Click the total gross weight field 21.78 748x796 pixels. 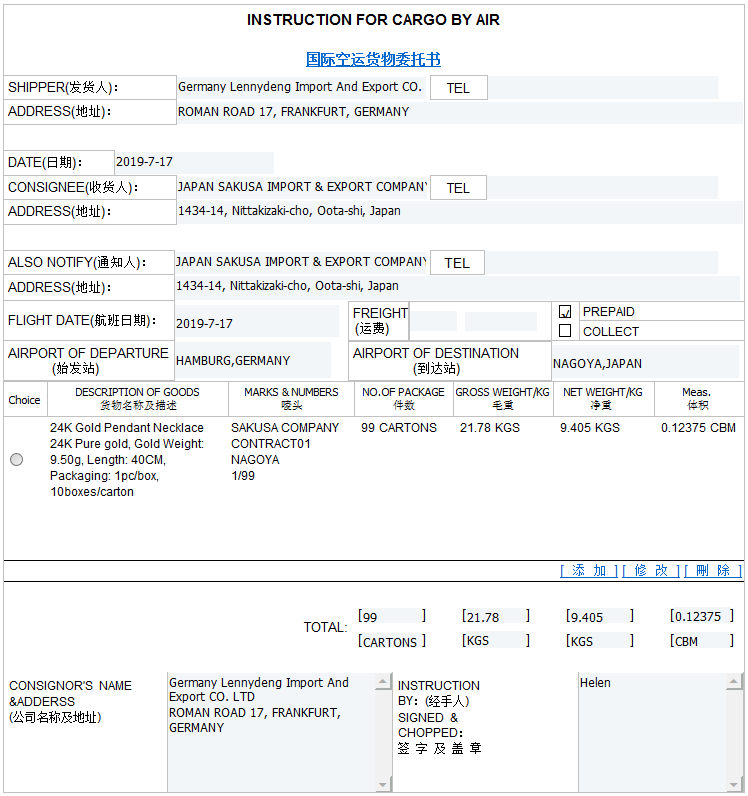click(x=495, y=617)
